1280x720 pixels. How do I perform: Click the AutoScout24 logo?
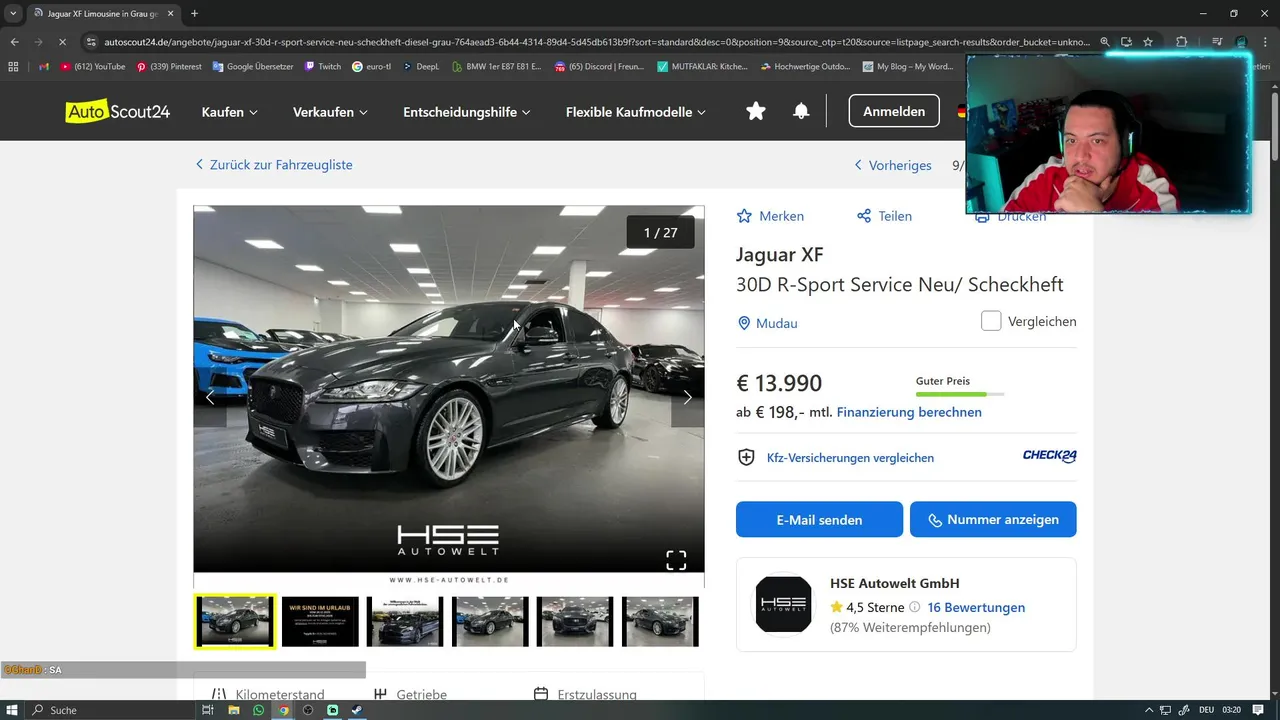[x=118, y=111]
